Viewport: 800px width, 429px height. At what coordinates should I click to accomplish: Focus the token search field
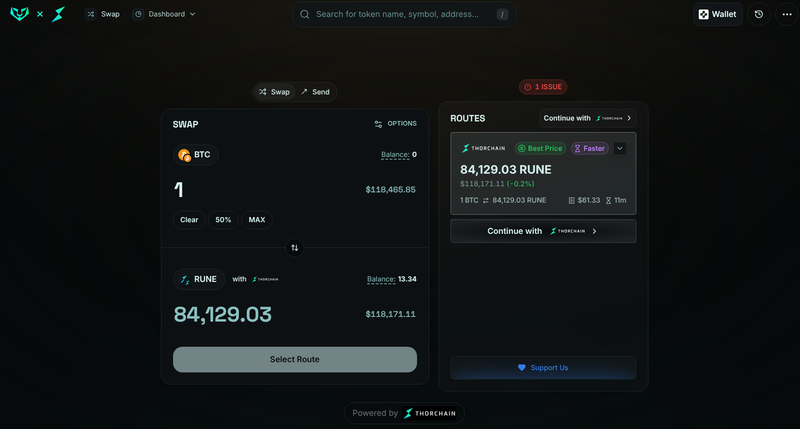[400, 14]
